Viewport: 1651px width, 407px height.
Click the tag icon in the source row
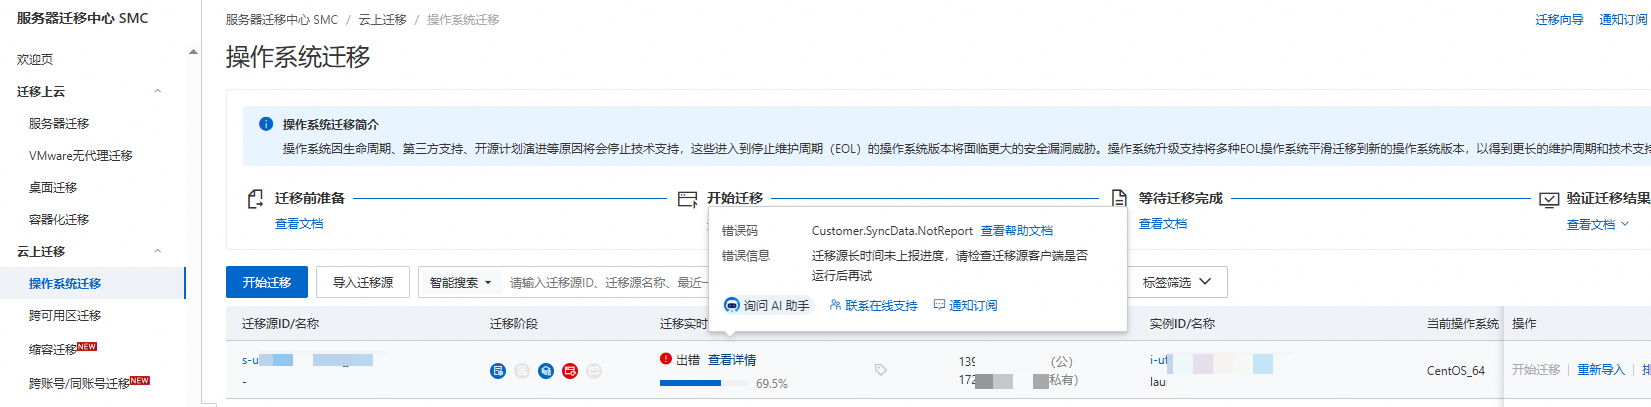(x=881, y=370)
